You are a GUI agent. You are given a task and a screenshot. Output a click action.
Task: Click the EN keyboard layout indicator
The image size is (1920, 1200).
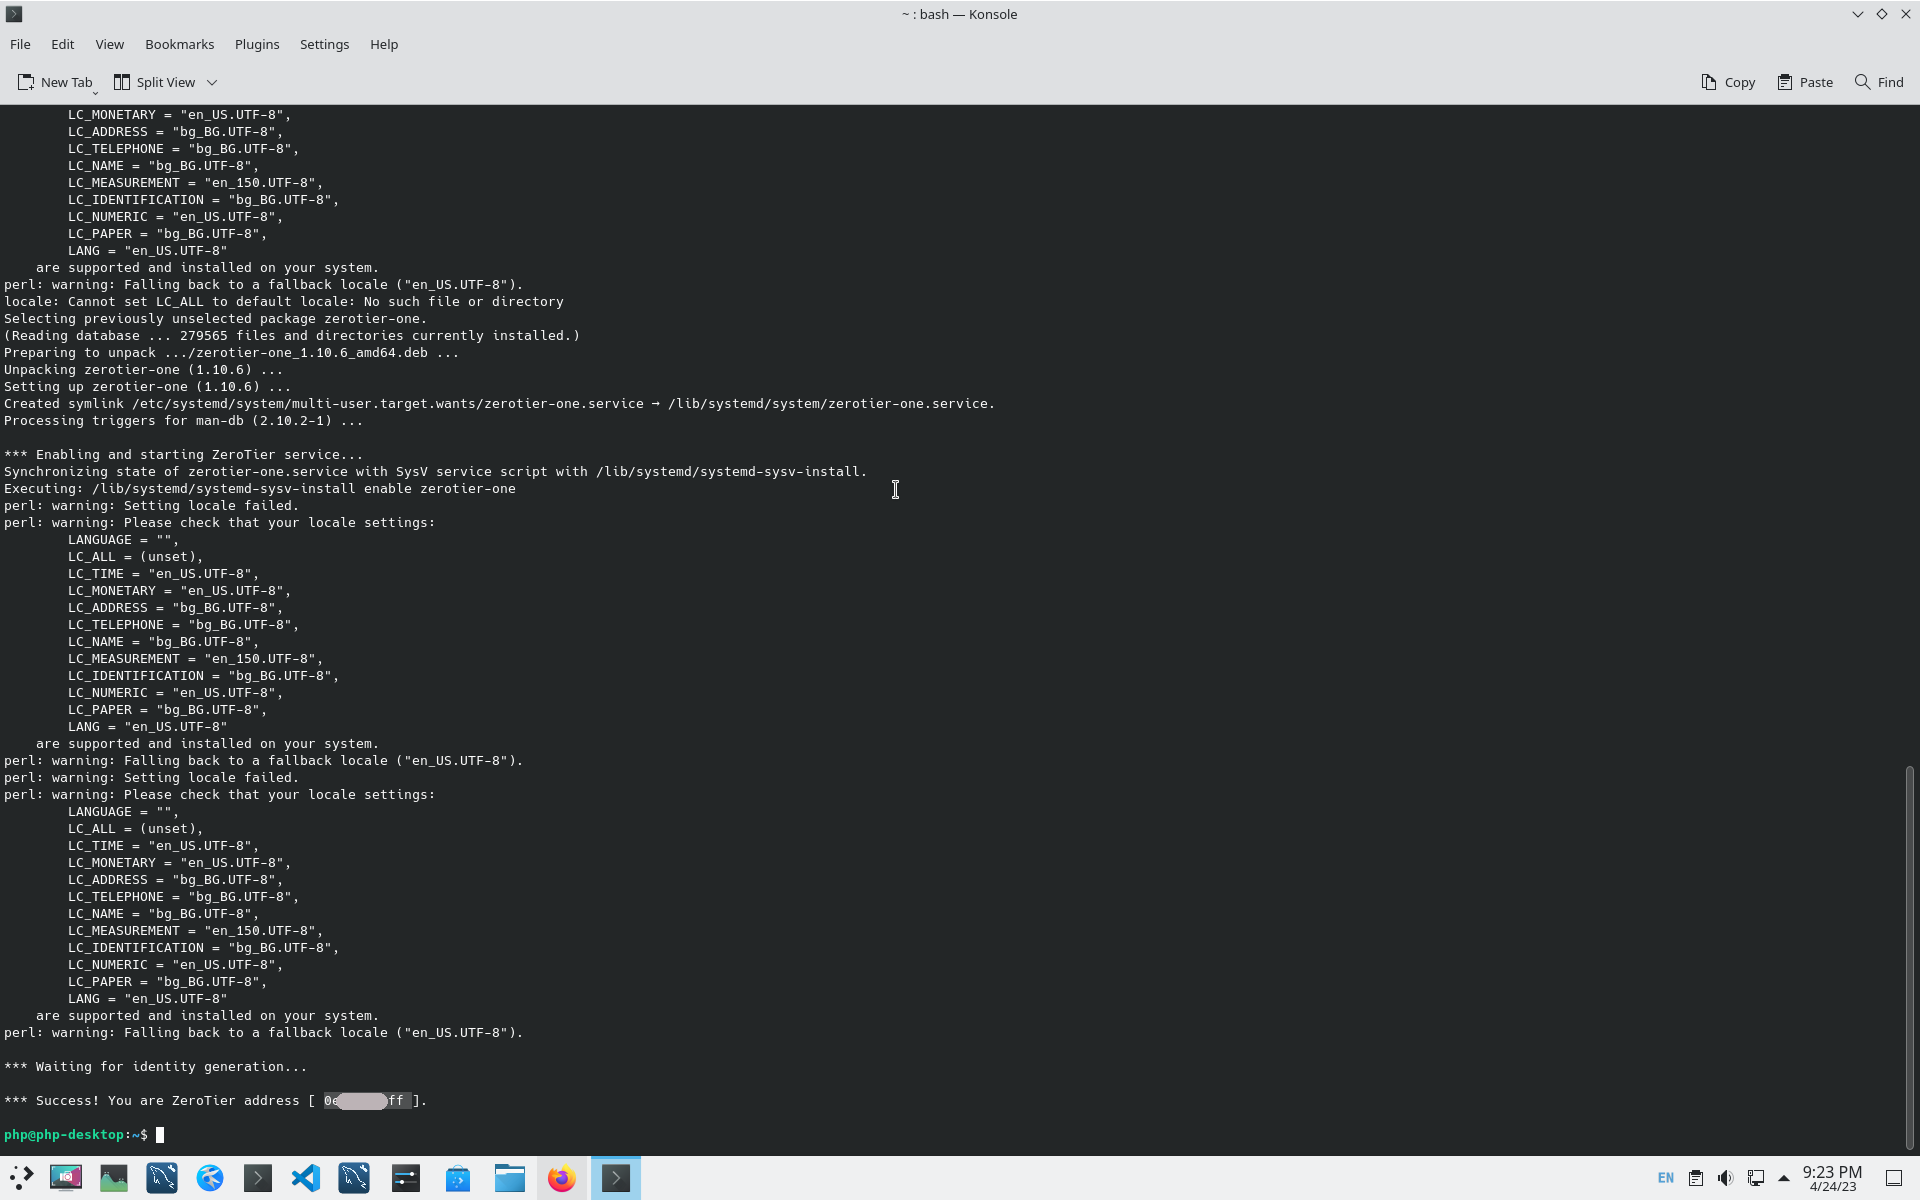(1665, 1178)
